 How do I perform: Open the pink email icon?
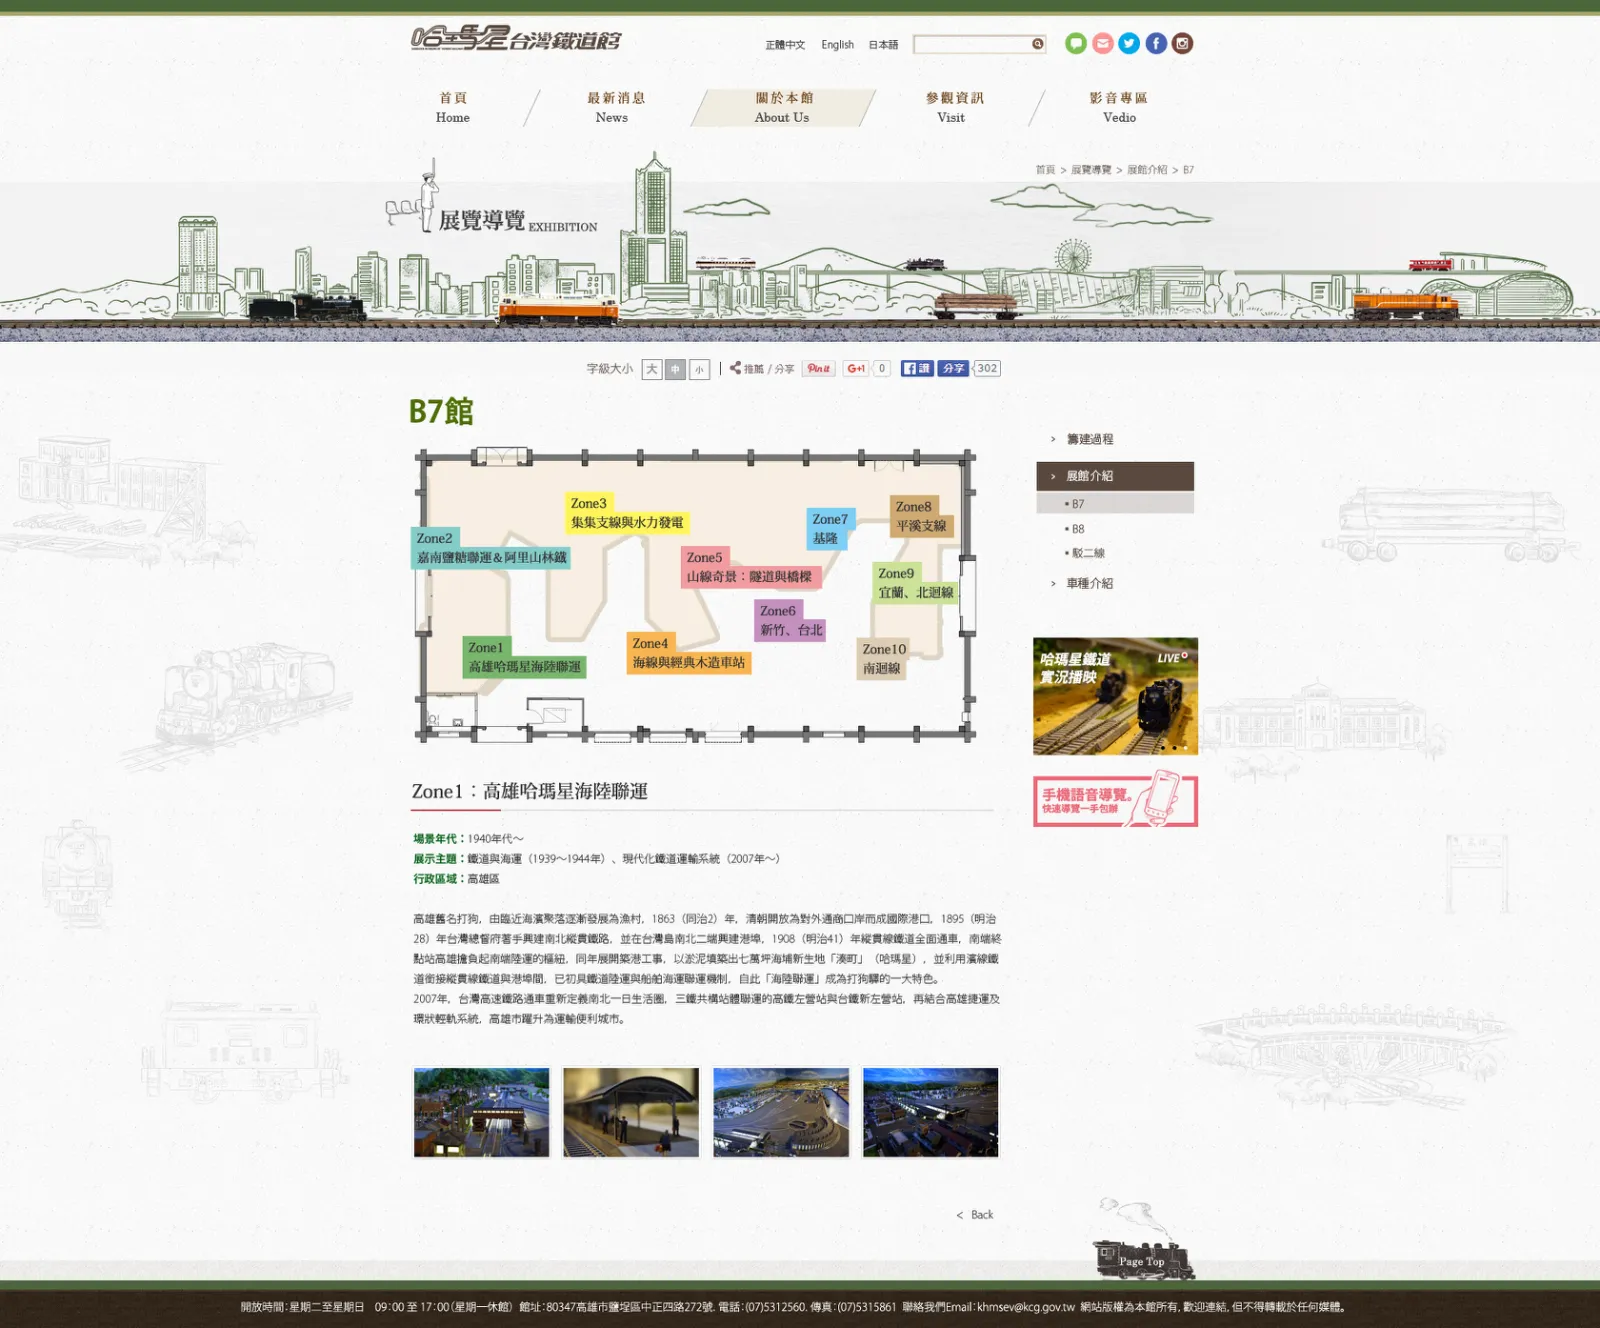(1103, 43)
